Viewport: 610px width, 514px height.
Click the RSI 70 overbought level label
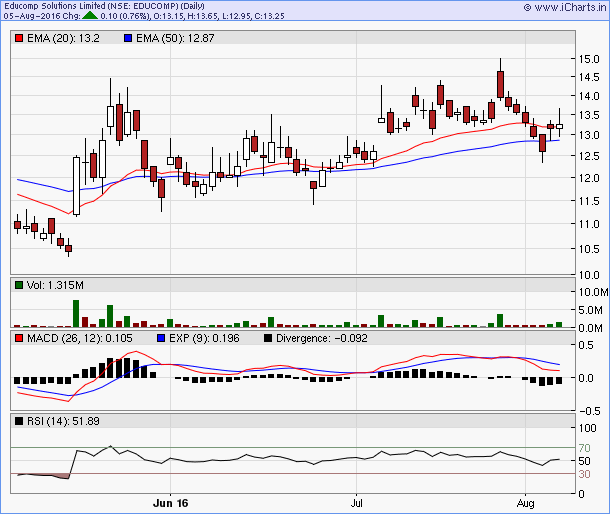coord(584,448)
